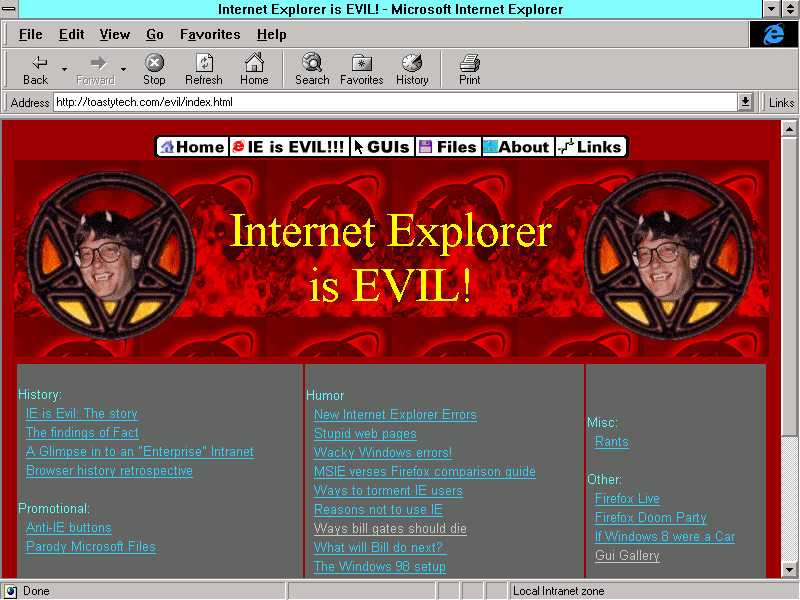The height and width of the screenshot is (600, 800).
Task: Open the "Rants" link under Misc
Action: [x=612, y=441]
